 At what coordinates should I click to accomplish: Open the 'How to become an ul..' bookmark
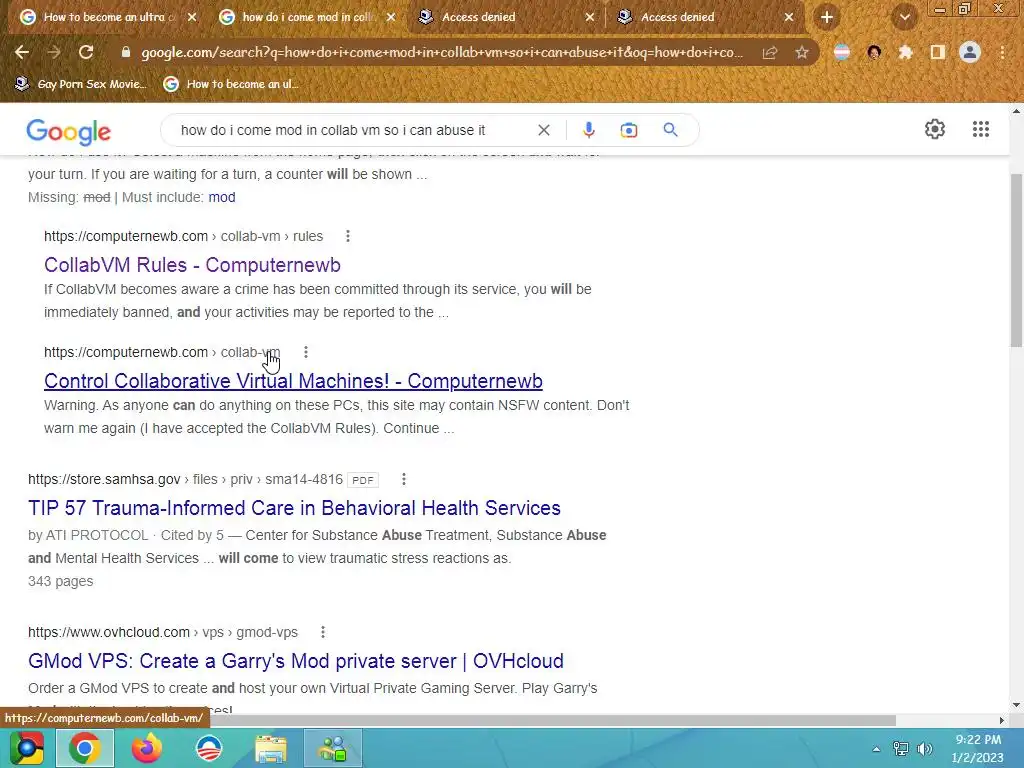pos(232,84)
